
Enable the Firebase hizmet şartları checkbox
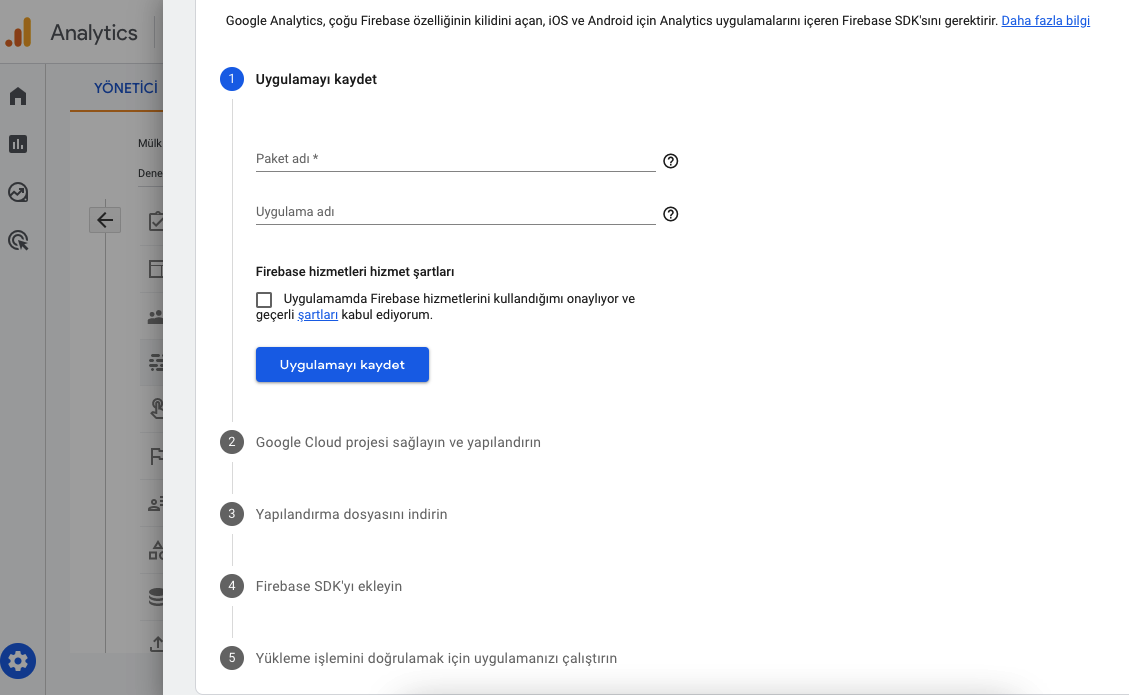[x=264, y=299]
